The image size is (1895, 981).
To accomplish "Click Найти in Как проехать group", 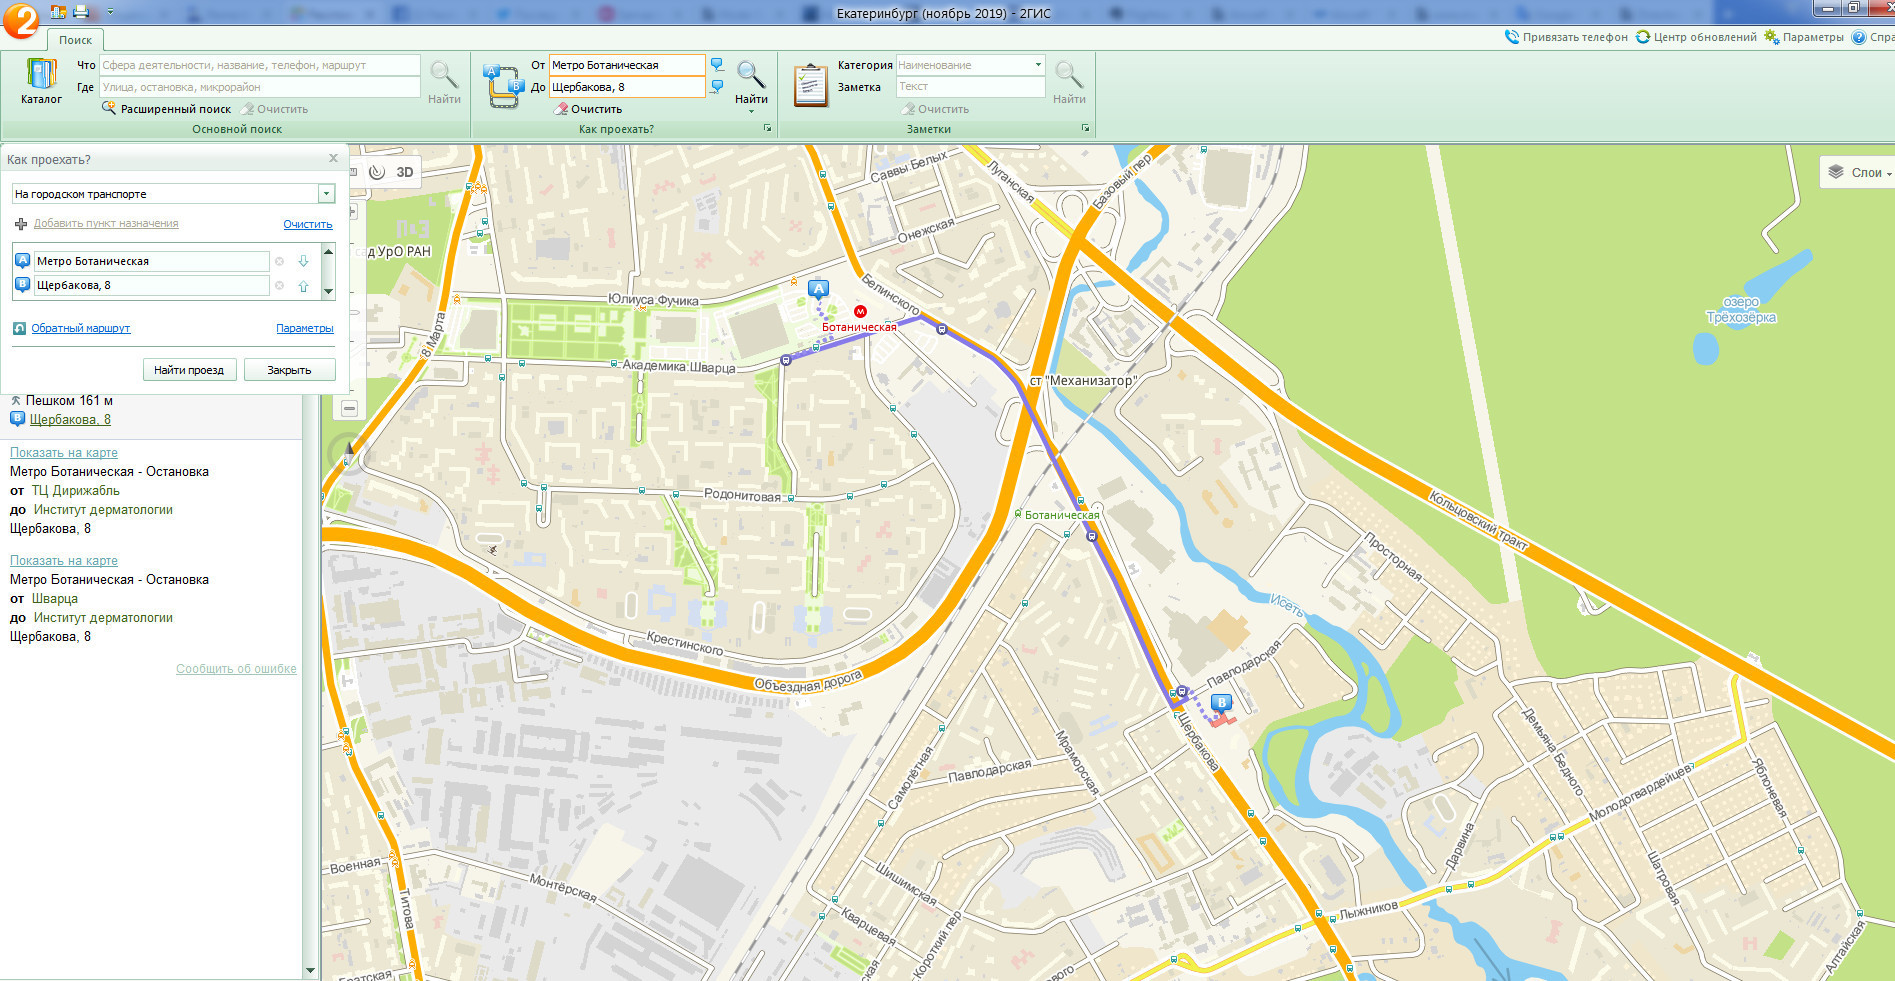I will 751,80.
